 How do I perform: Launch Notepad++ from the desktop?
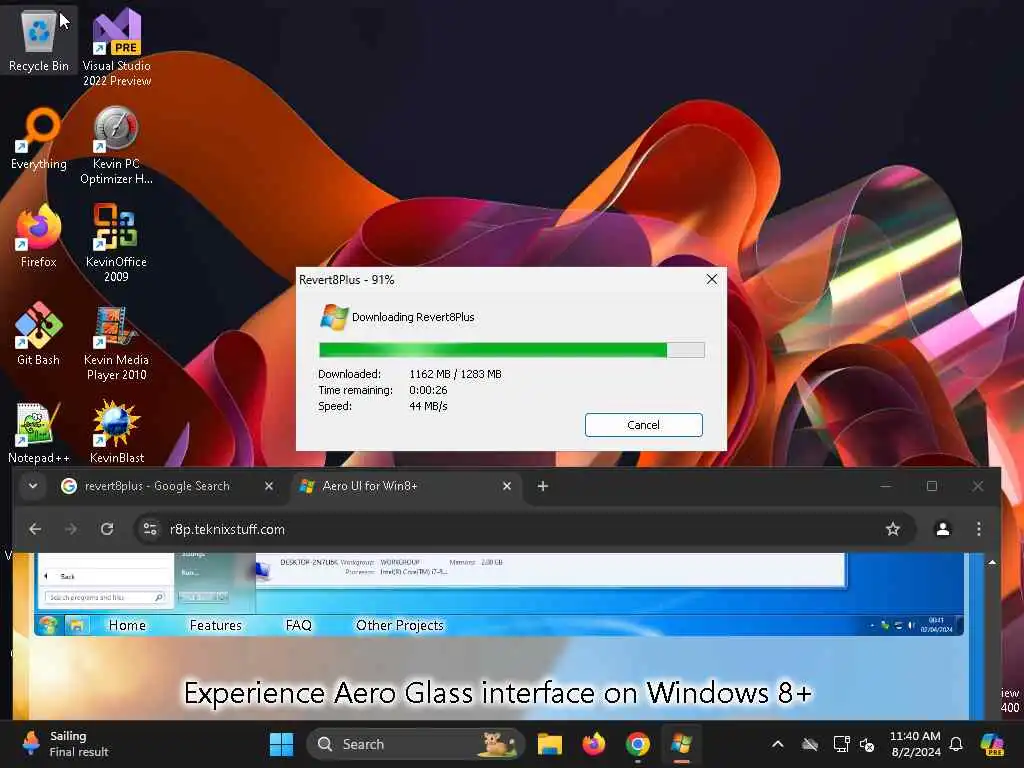tap(39, 432)
